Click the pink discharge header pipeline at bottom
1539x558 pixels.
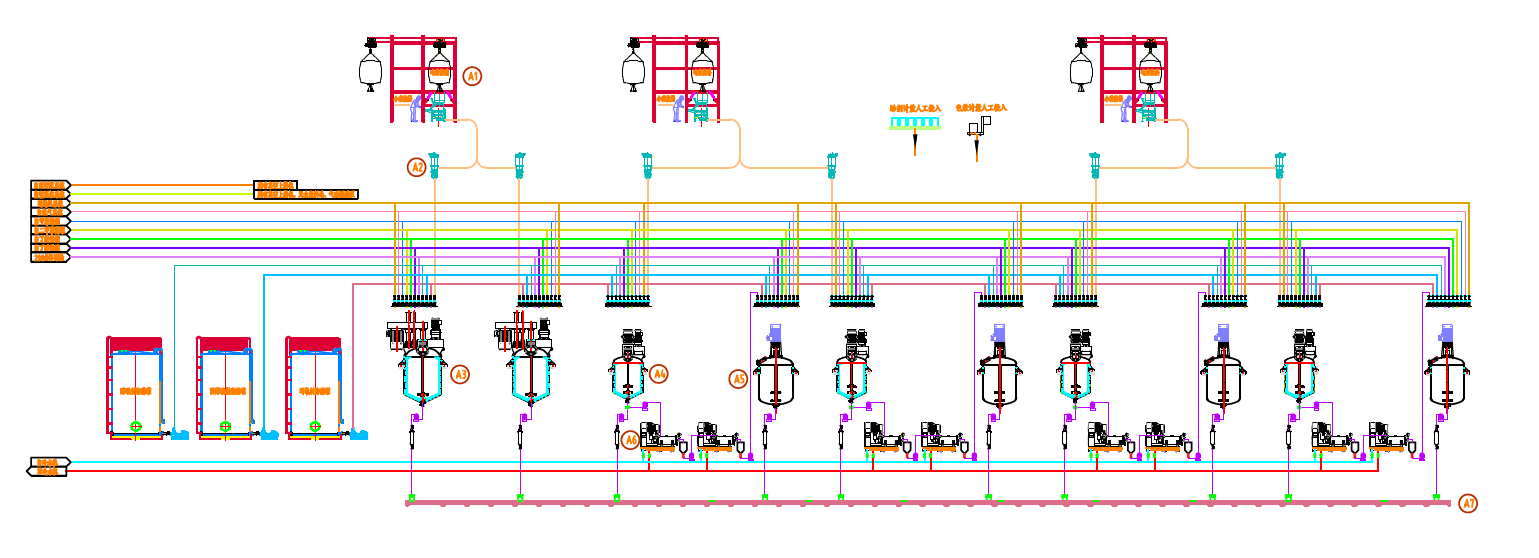click(x=927, y=503)
